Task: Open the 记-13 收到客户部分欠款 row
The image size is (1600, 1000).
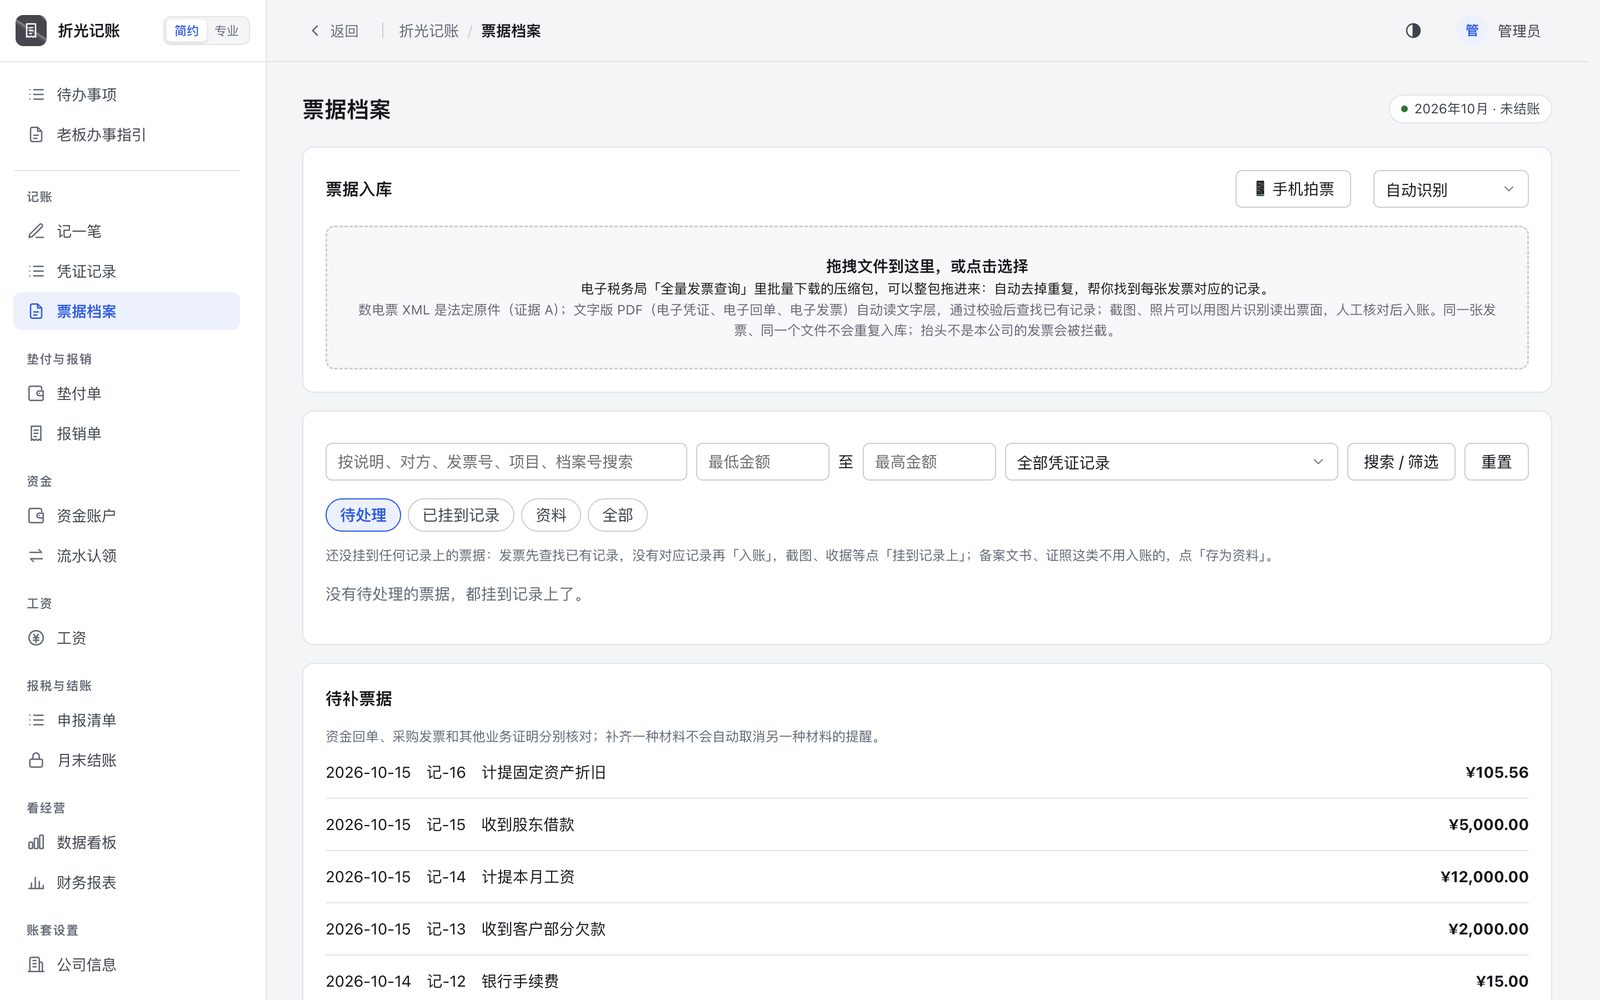Action: 927,929
